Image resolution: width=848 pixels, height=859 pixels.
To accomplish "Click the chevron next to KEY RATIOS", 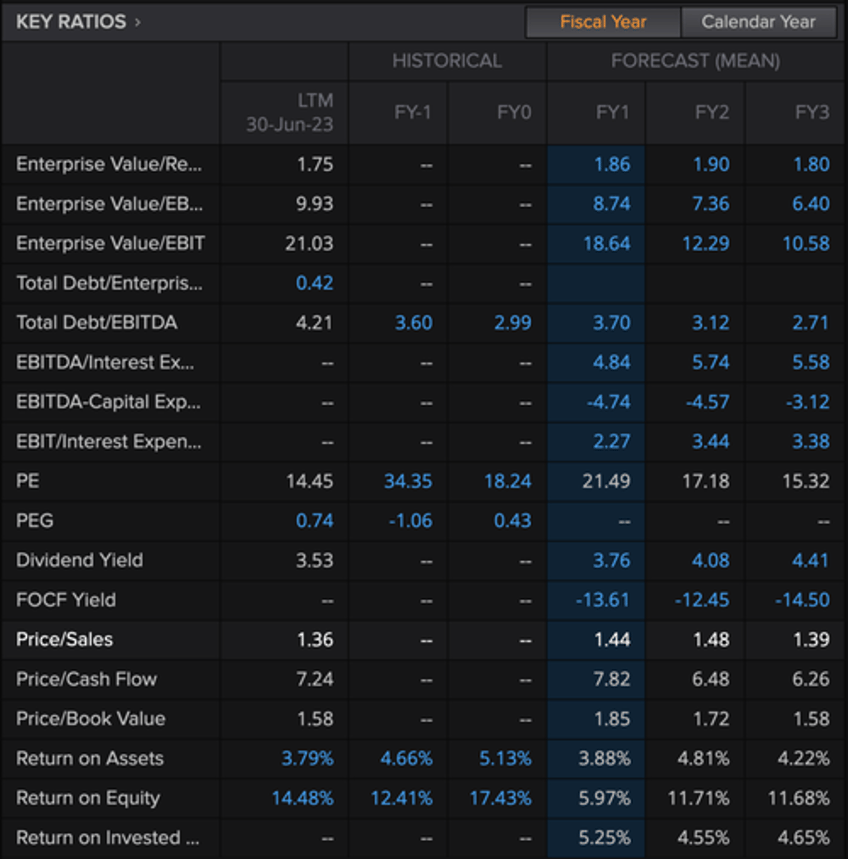I will [137, 22].
